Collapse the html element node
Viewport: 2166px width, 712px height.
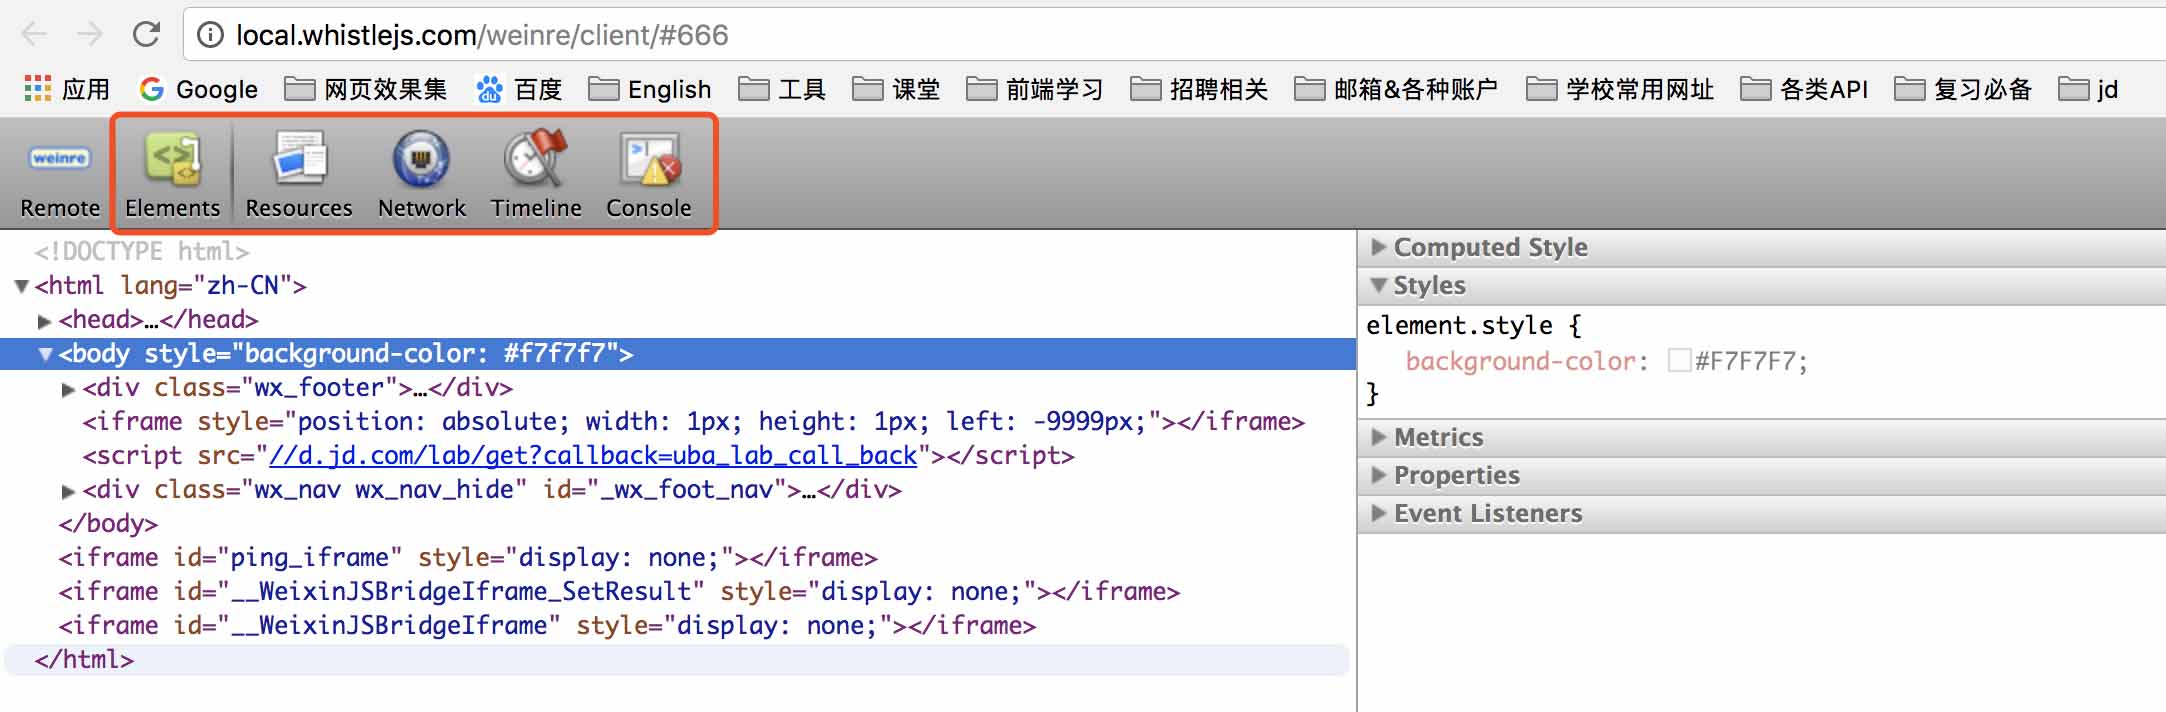click(x=21, y=286)
